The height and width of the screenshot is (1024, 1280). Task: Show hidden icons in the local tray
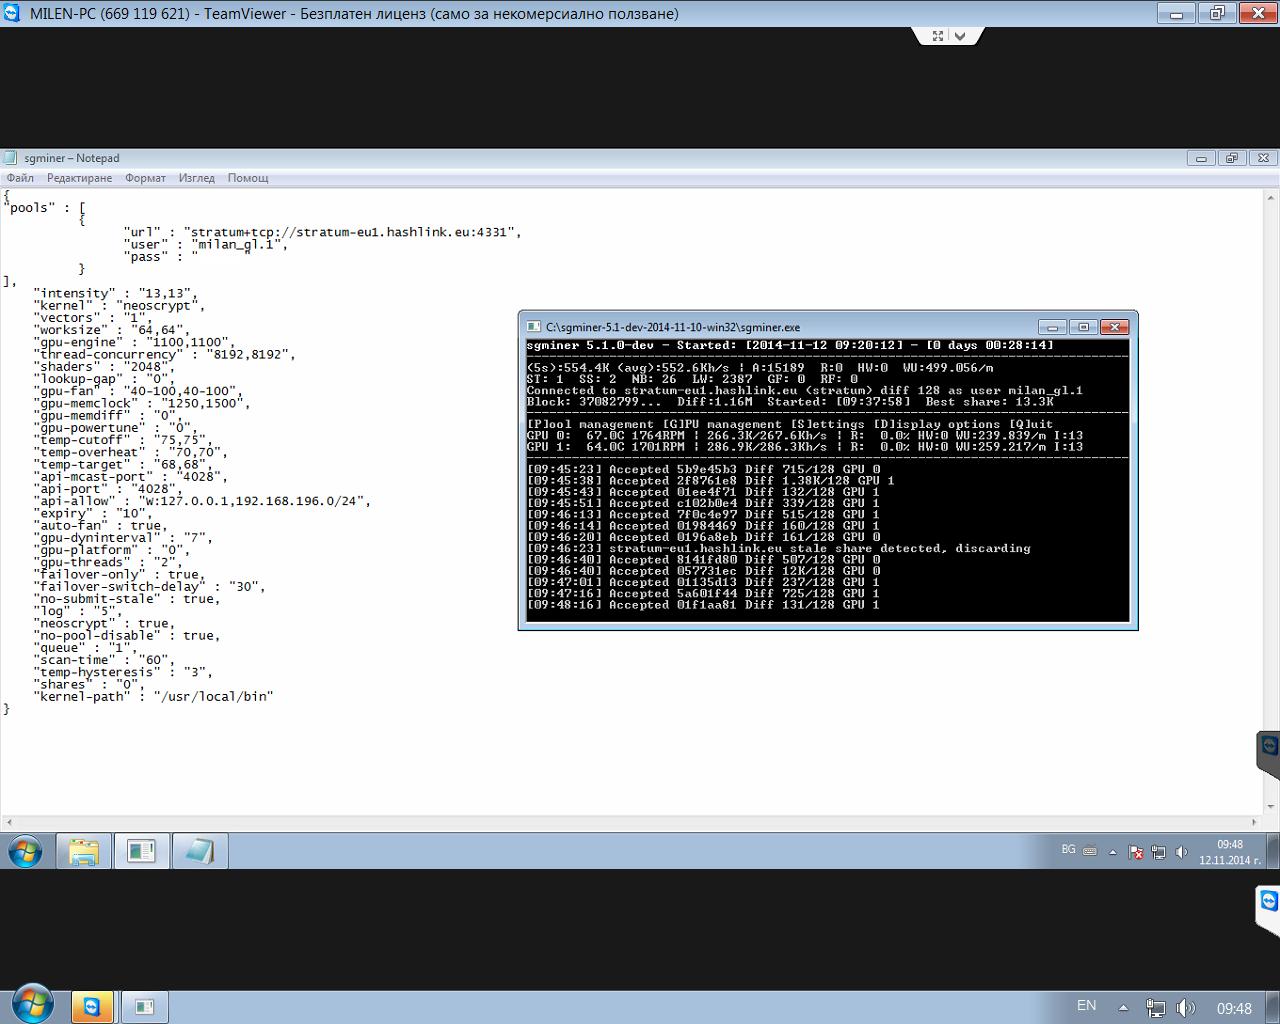click(x=1123, y=1008)
